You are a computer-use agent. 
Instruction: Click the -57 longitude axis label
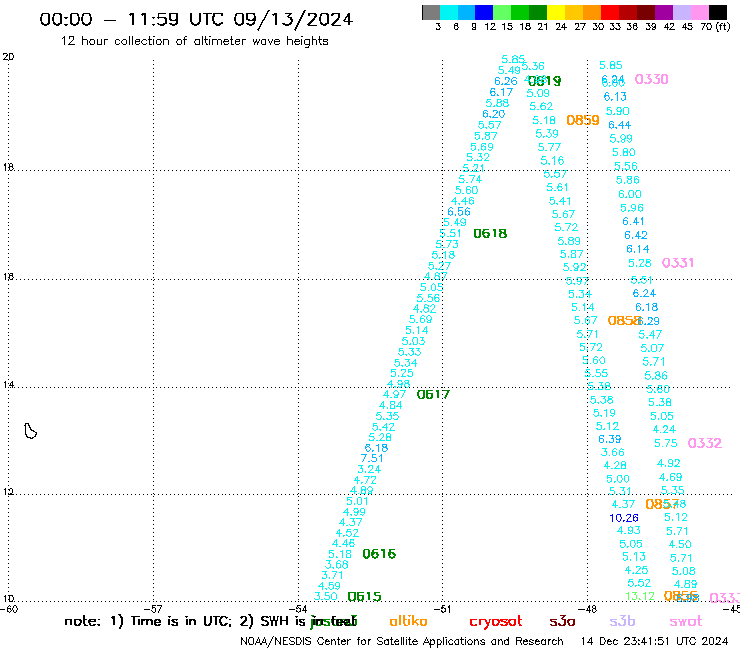[153, 609]
